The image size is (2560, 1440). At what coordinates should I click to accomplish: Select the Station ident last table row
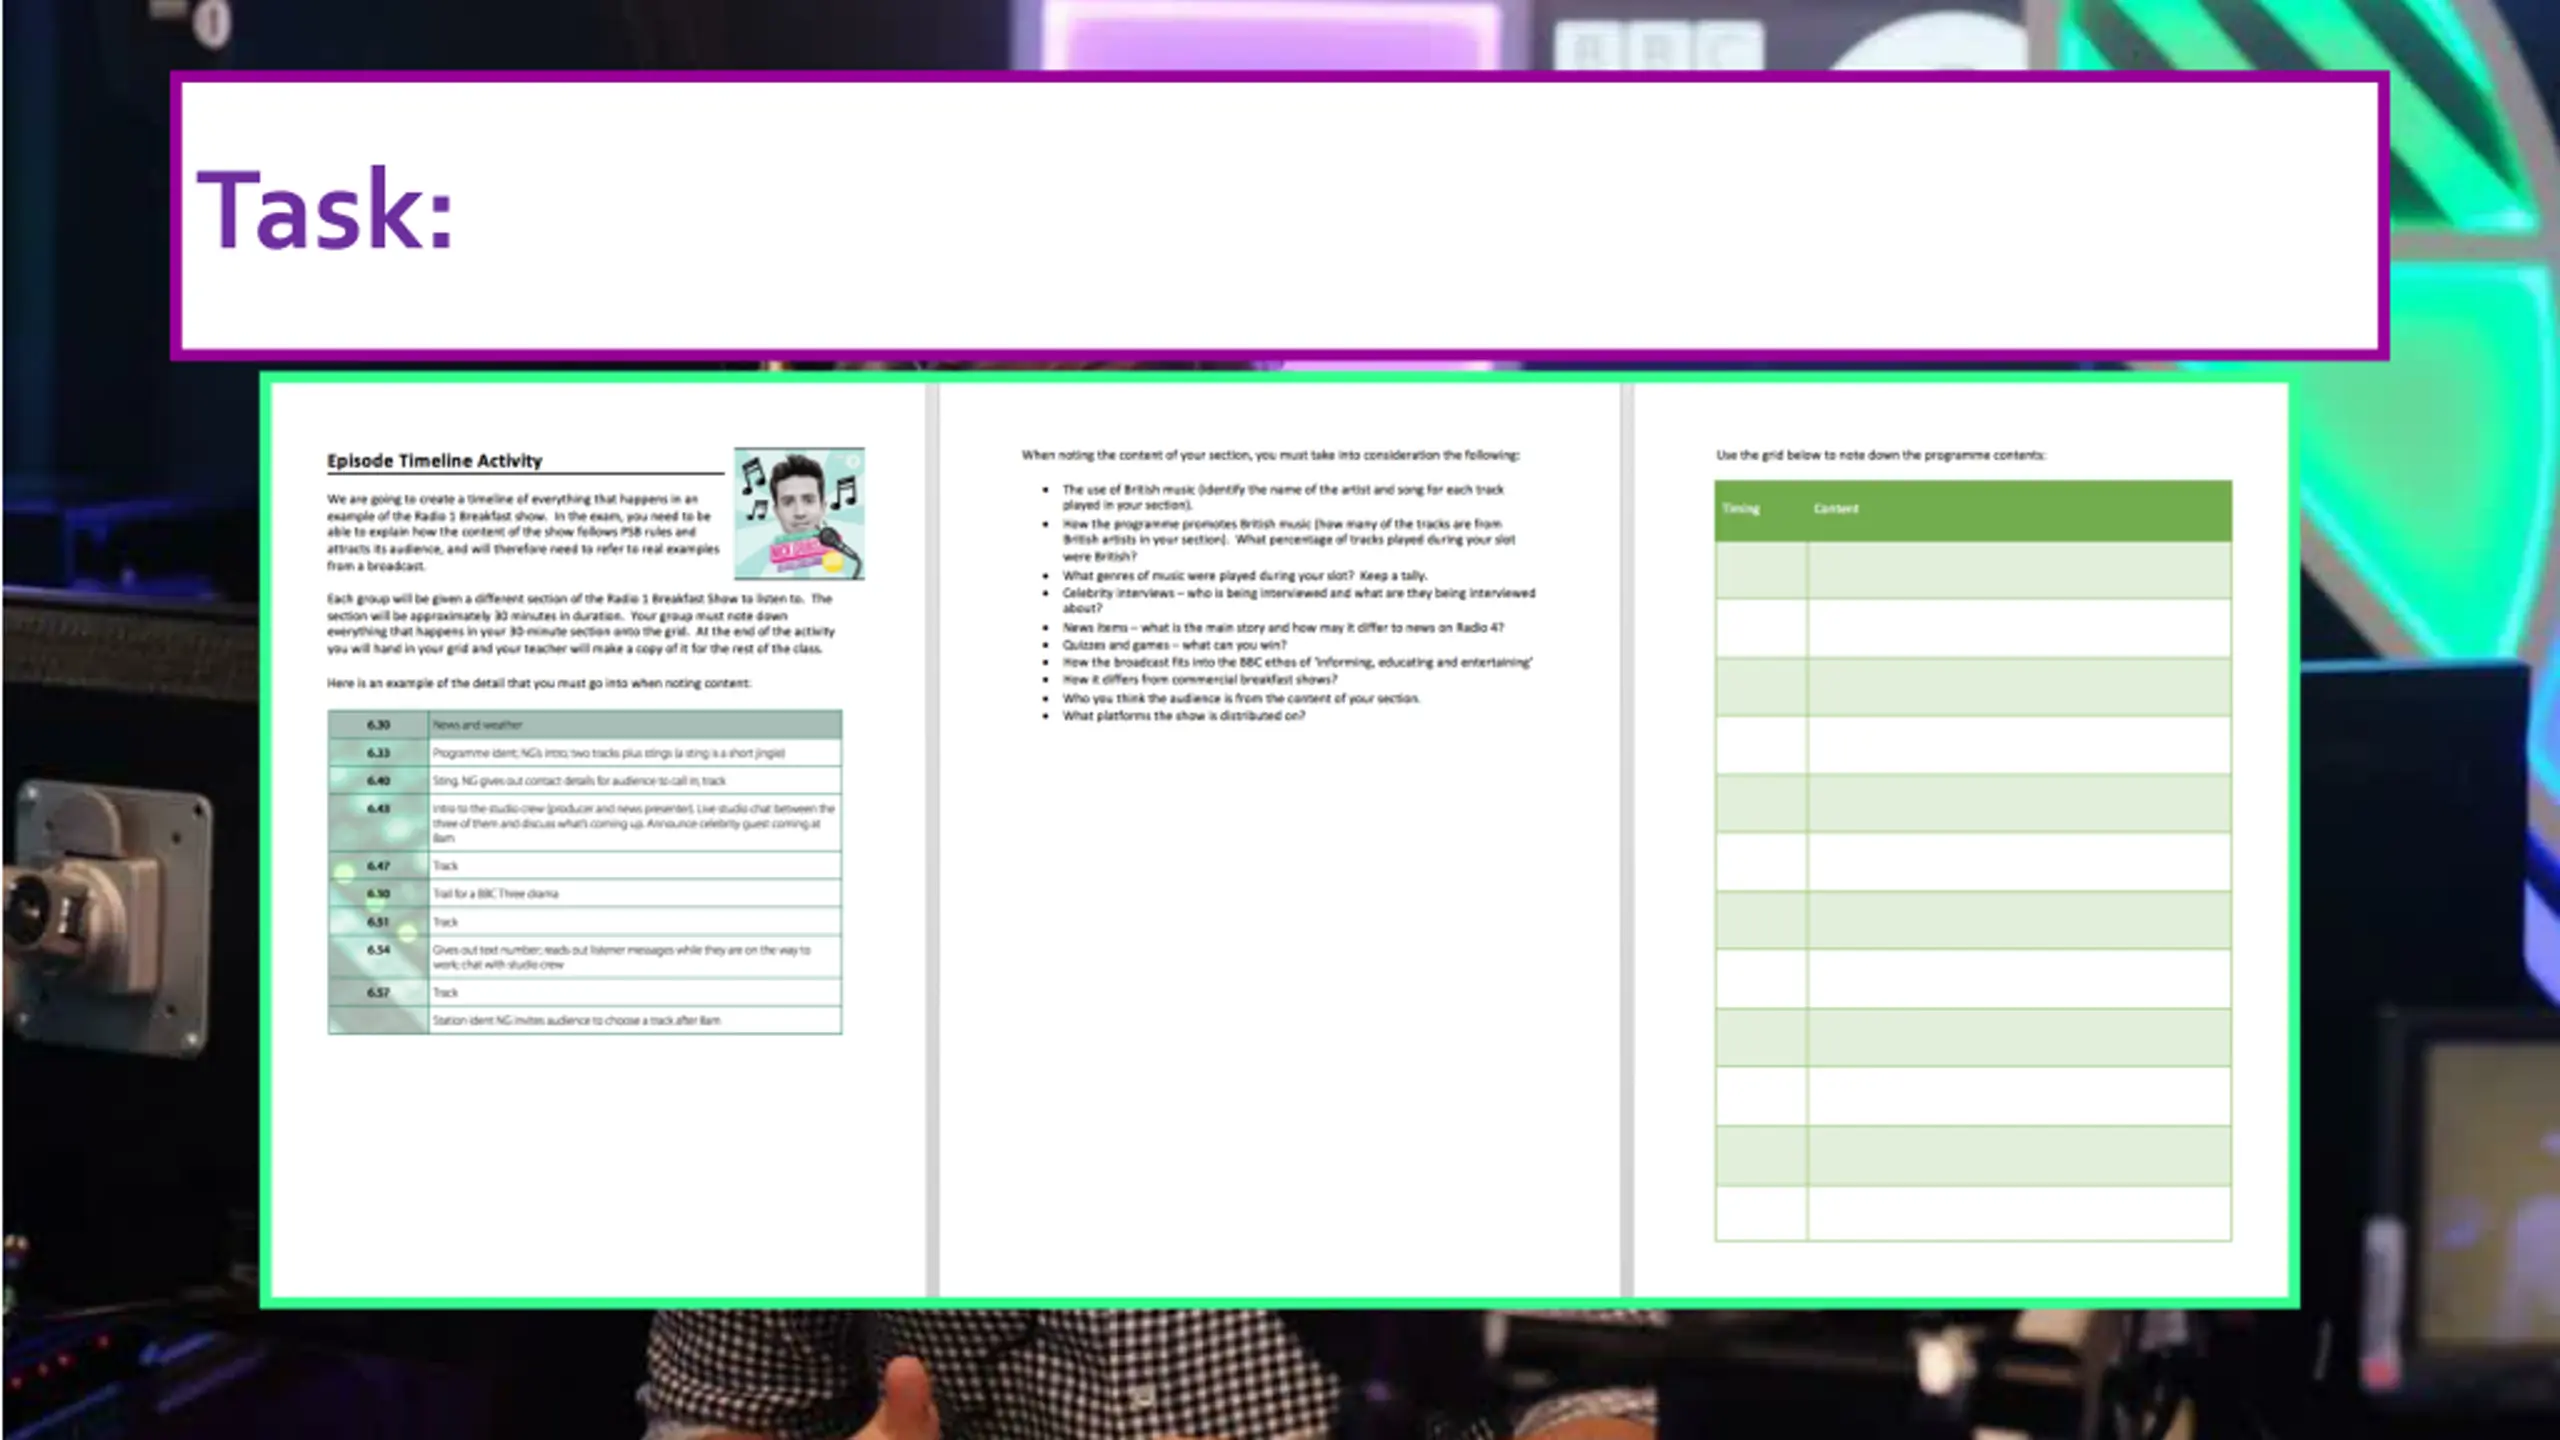pyautogui.click(x=576, y=1020)
